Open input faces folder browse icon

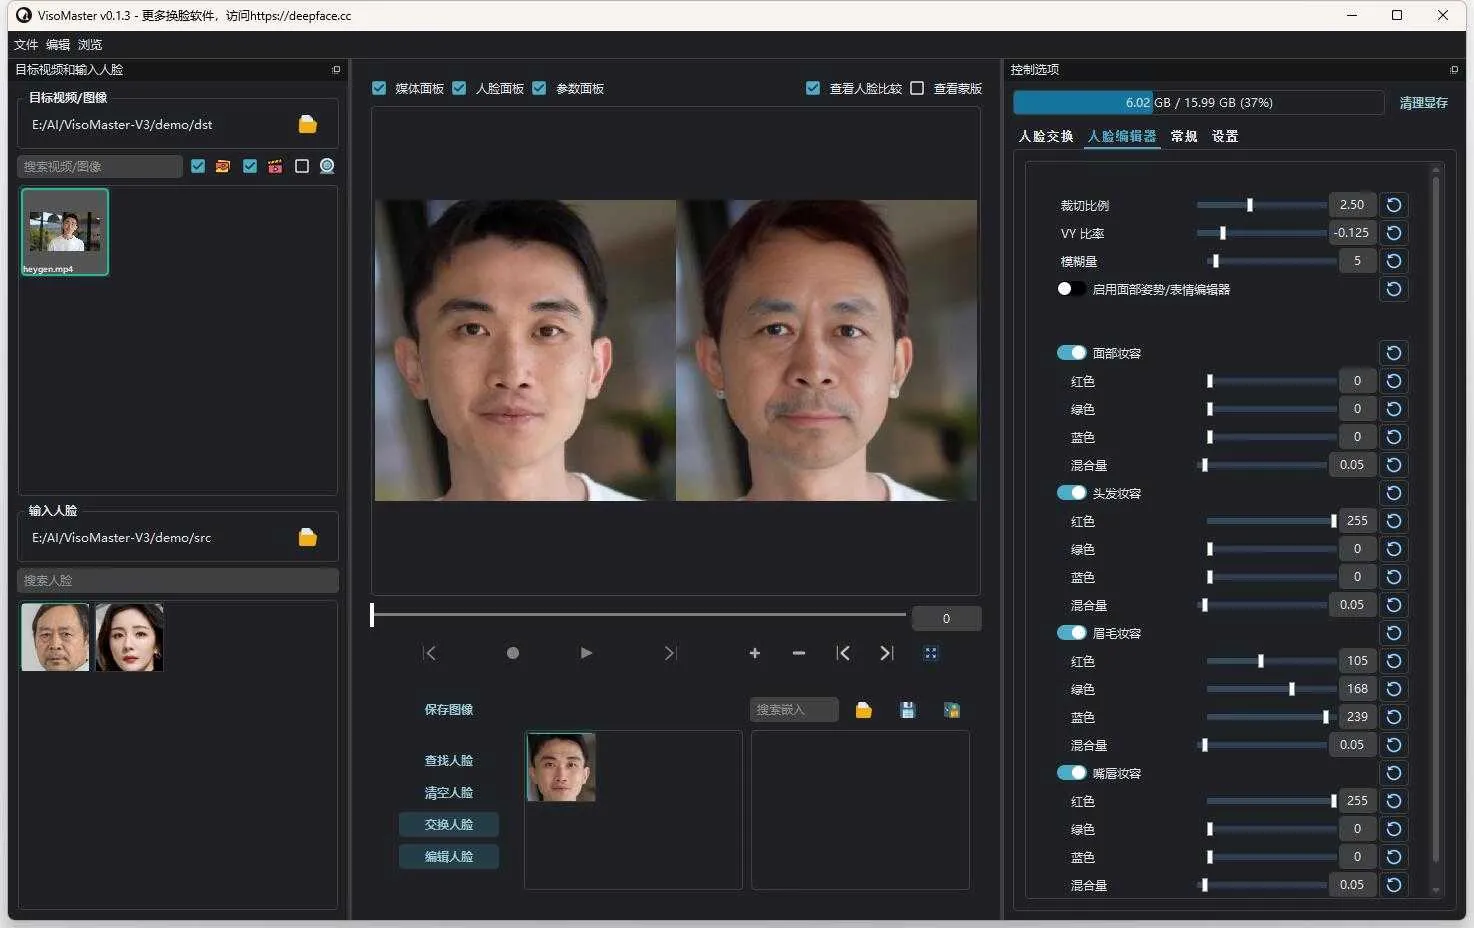[308, 537]
